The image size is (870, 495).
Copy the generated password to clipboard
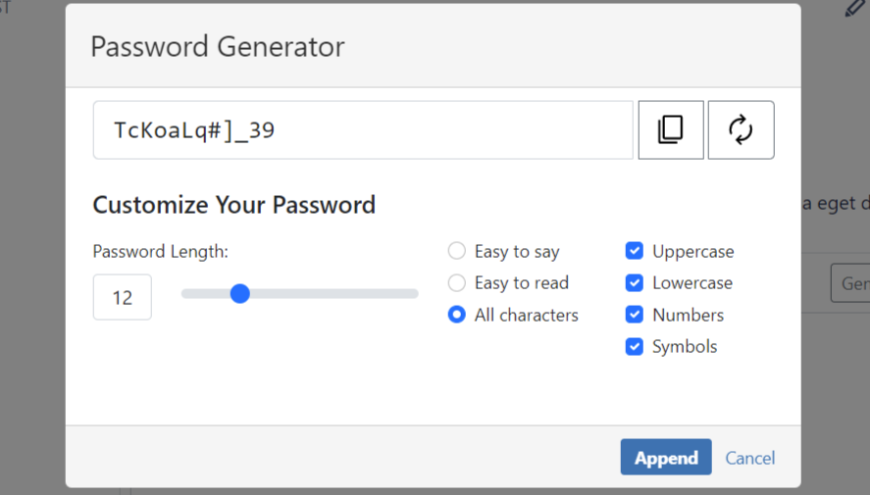click(x=670, y=130)
